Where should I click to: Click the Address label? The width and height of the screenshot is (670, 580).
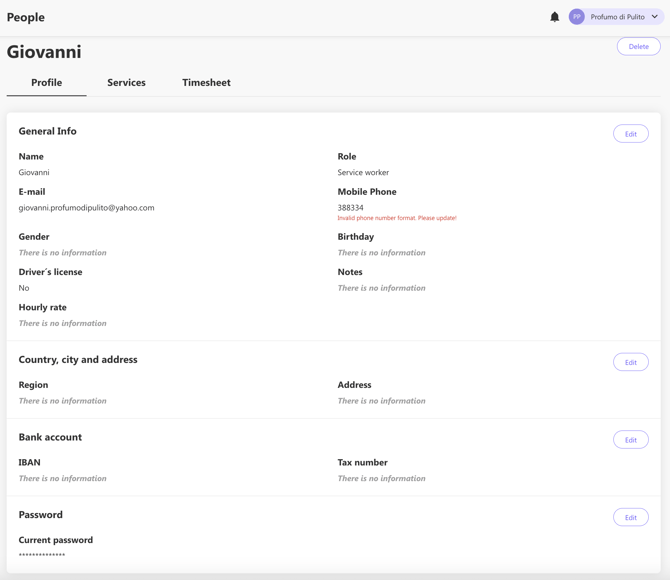click(354, 385)
